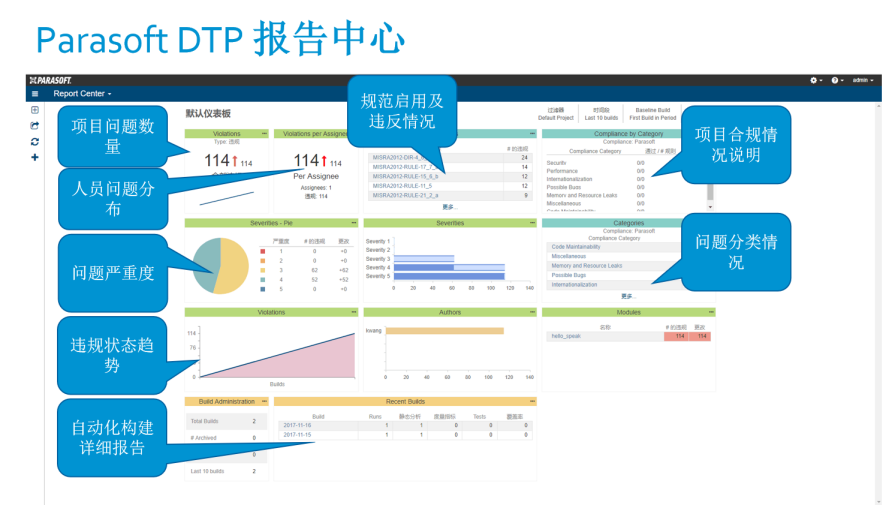Click the share dashboard icon in sidebar

pos(35,126)
